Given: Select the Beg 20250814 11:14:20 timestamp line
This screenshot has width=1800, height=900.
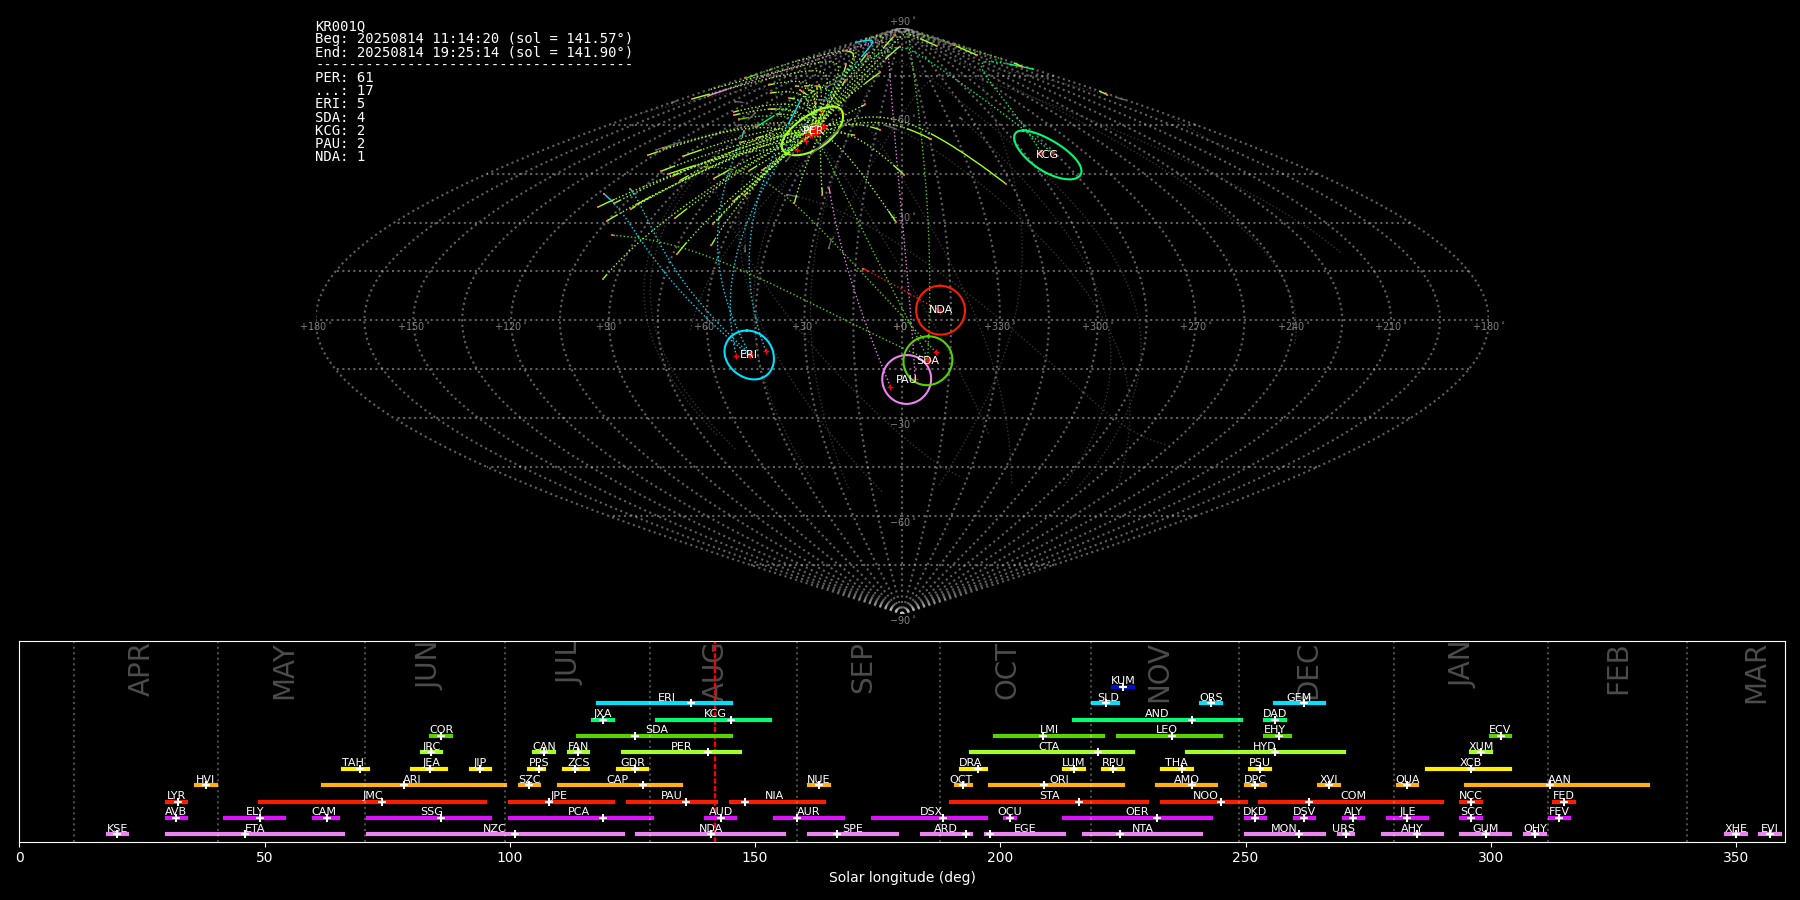Looking at the screenshot, I should click(474, 39).
